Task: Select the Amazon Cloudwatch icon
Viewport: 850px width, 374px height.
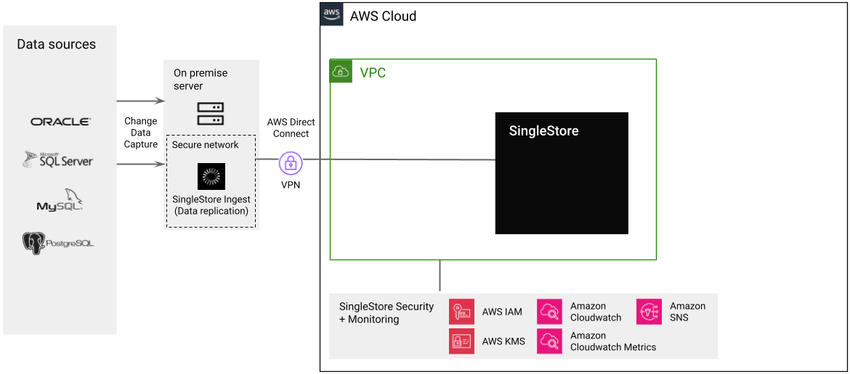Action: point(550,312)
